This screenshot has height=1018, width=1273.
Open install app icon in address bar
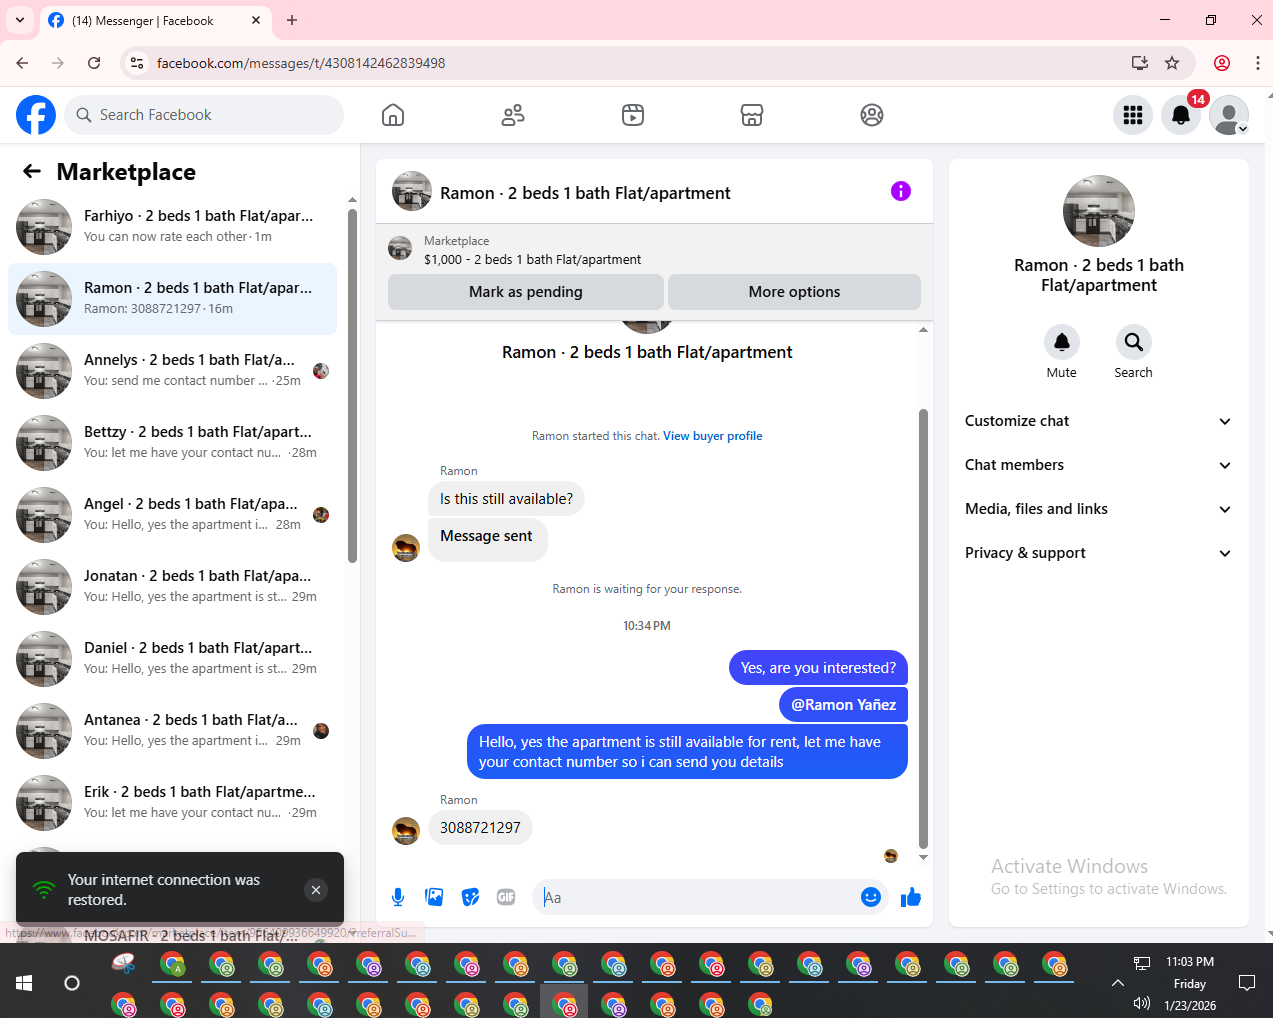[1139, 63]
